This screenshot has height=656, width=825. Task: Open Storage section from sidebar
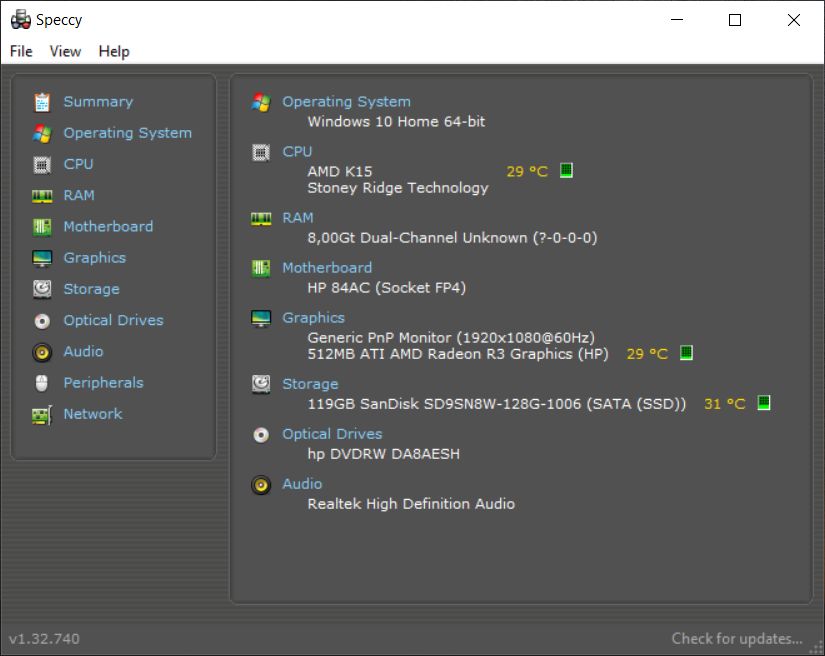(92, 289)
